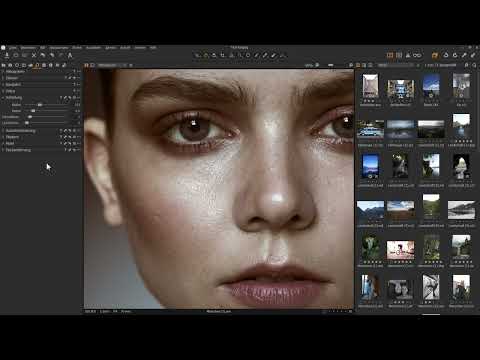Click the Import images toolbar icon

pyautogui.click(x=7, y=55)
